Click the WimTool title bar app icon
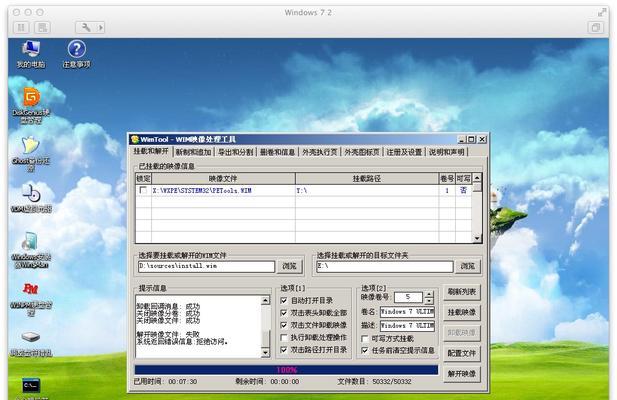The height and width of the screenshot is (400, 617). 135,139
